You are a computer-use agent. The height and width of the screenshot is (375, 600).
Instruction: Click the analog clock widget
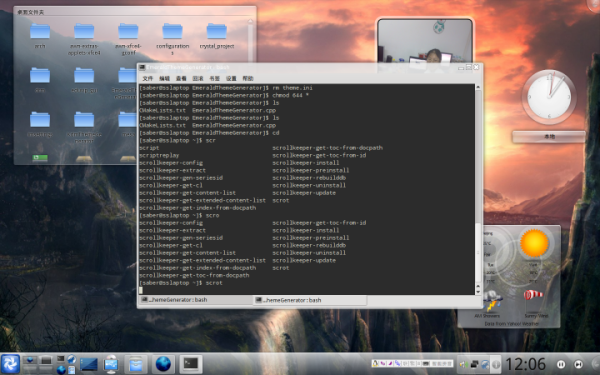pyautogui.click(x=549, y=96)
